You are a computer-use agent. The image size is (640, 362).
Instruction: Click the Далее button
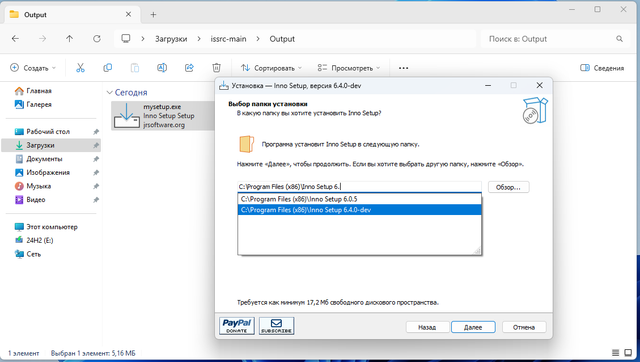pos(473,327)
